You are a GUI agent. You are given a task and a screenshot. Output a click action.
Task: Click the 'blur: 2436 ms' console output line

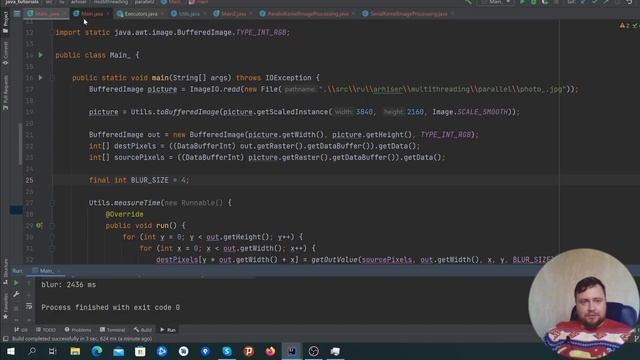tap(69, 284)
